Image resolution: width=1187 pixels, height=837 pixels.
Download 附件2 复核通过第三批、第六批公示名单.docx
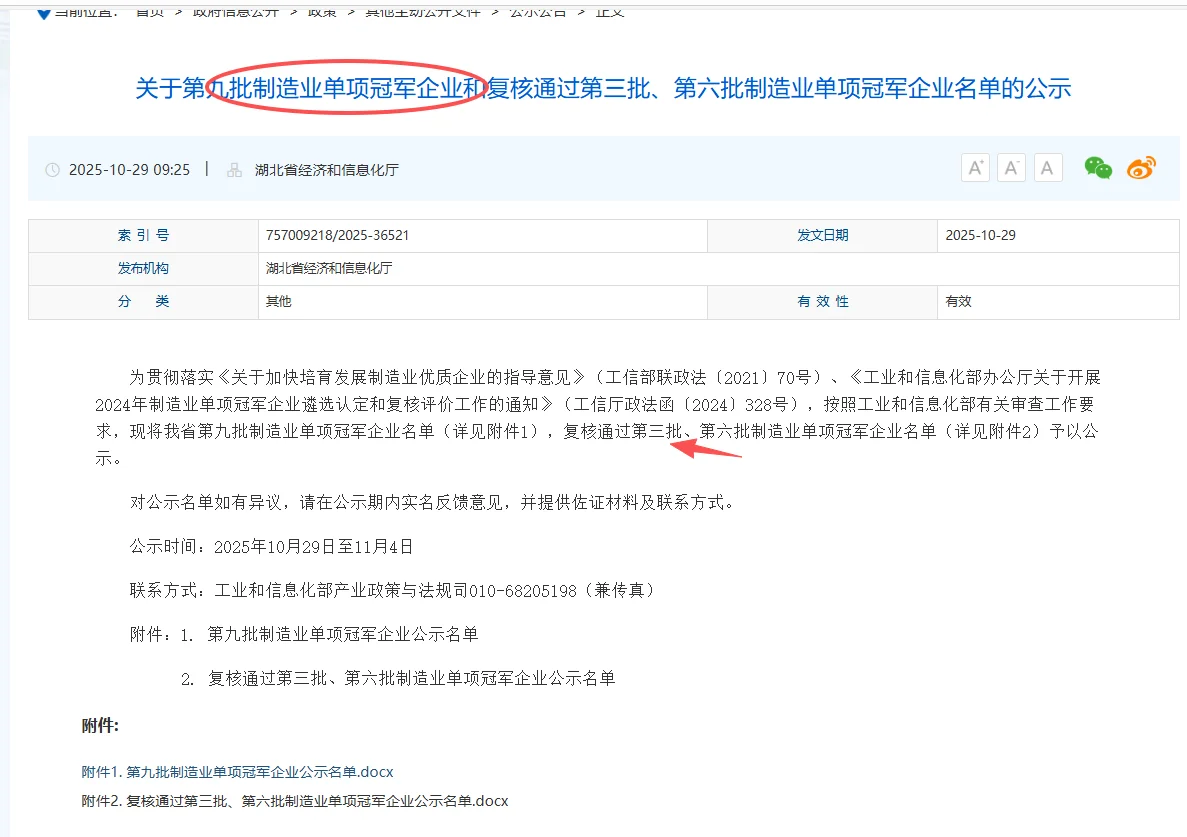point(295,801)
